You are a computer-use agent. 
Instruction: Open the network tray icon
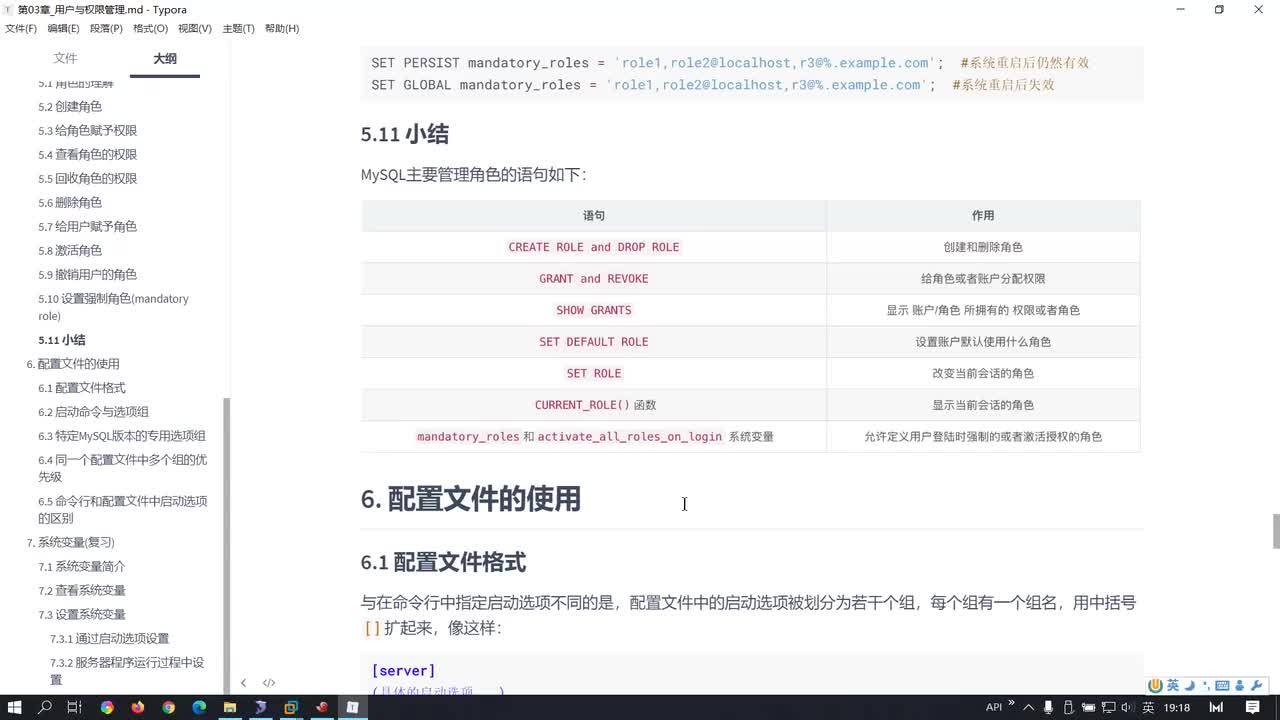tap(1108, 707)
